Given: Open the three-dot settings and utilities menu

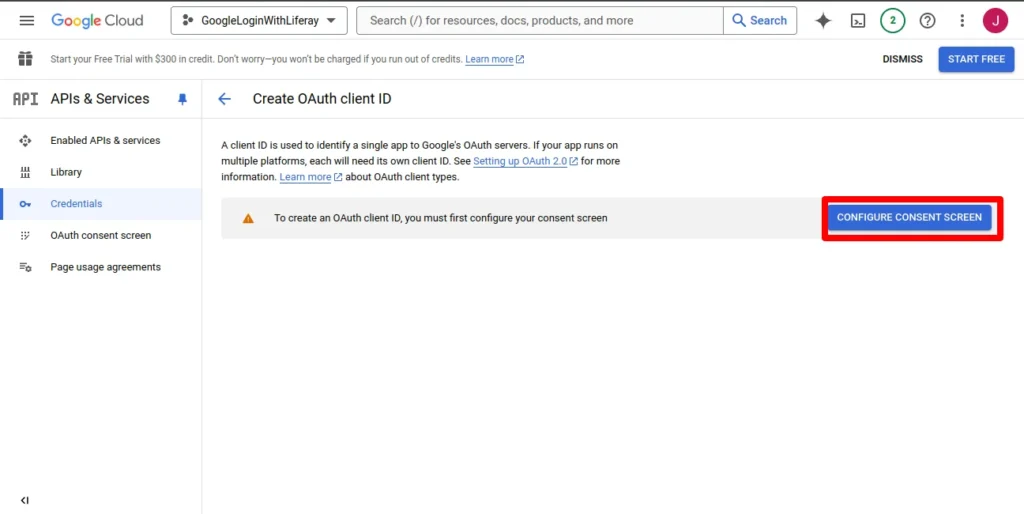Looking at the screenshot, I should pos(962,20).
